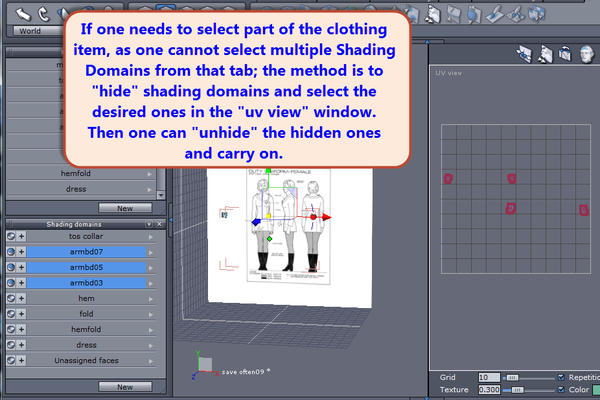Click the plus button for armbd03
600x400 pixels.
click(21, 283)
